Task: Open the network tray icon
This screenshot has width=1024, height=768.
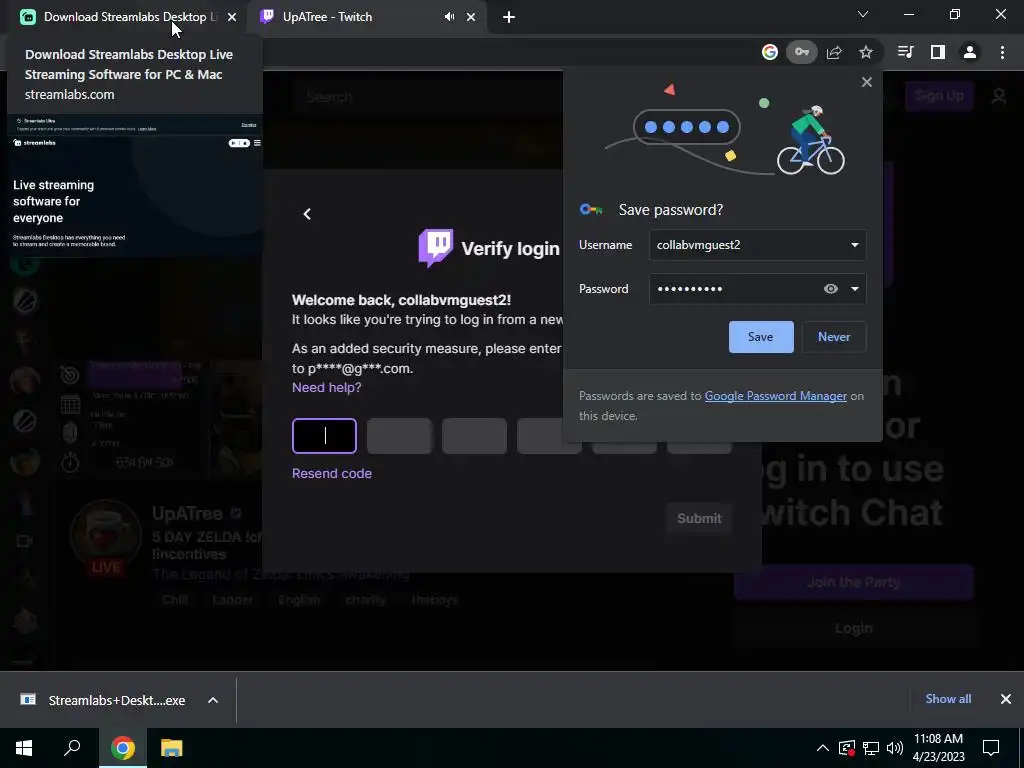Action: pyautogui.click(x=871, y=748)
